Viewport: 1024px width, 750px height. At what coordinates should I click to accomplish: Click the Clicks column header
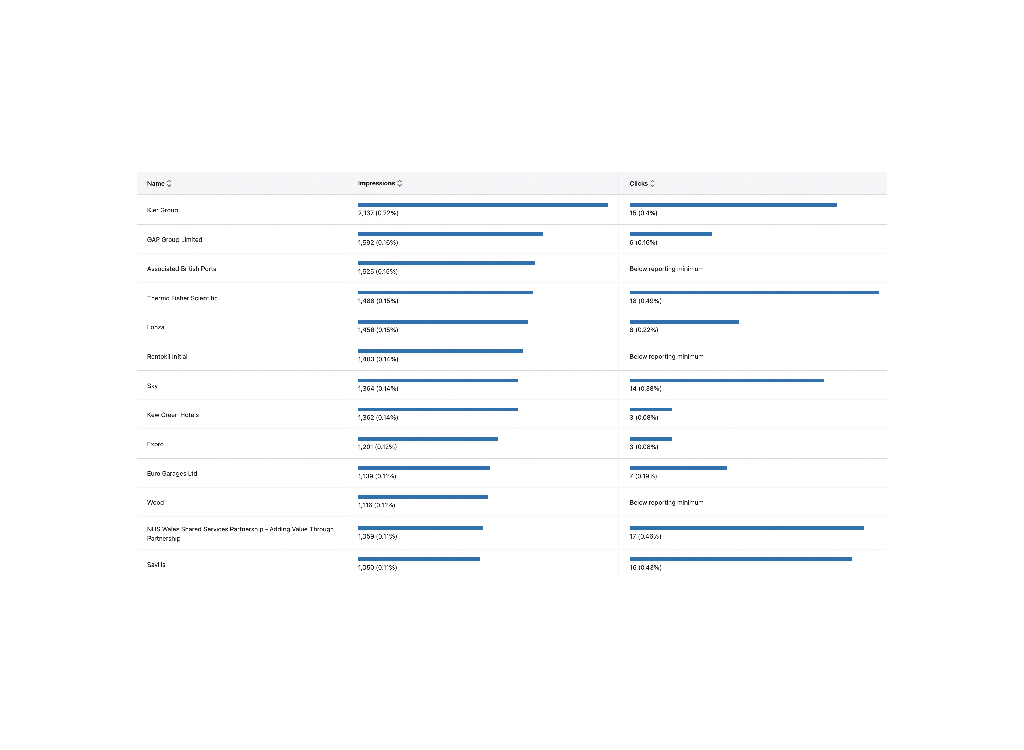[640, 183]
